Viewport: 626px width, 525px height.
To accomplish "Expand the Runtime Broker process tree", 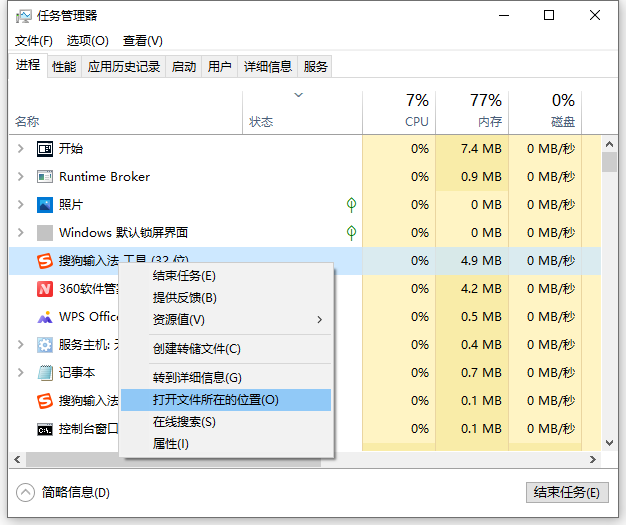I will [x=20, y=177].
